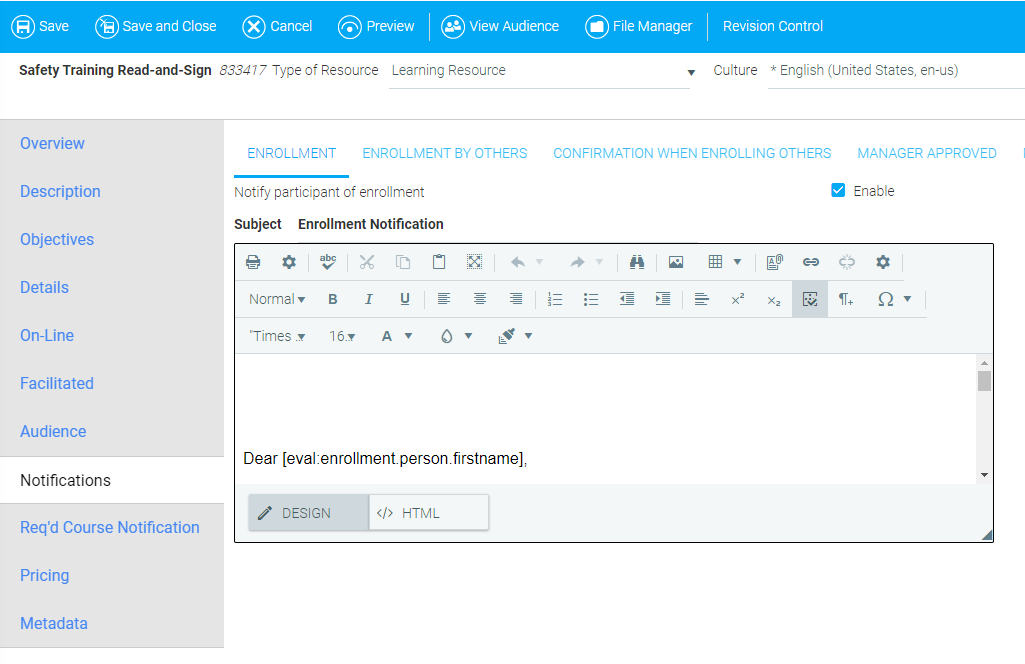Apply italic formatting
Image resolution: width=1025 pixels, height=664 pixels.
point(368,299)
